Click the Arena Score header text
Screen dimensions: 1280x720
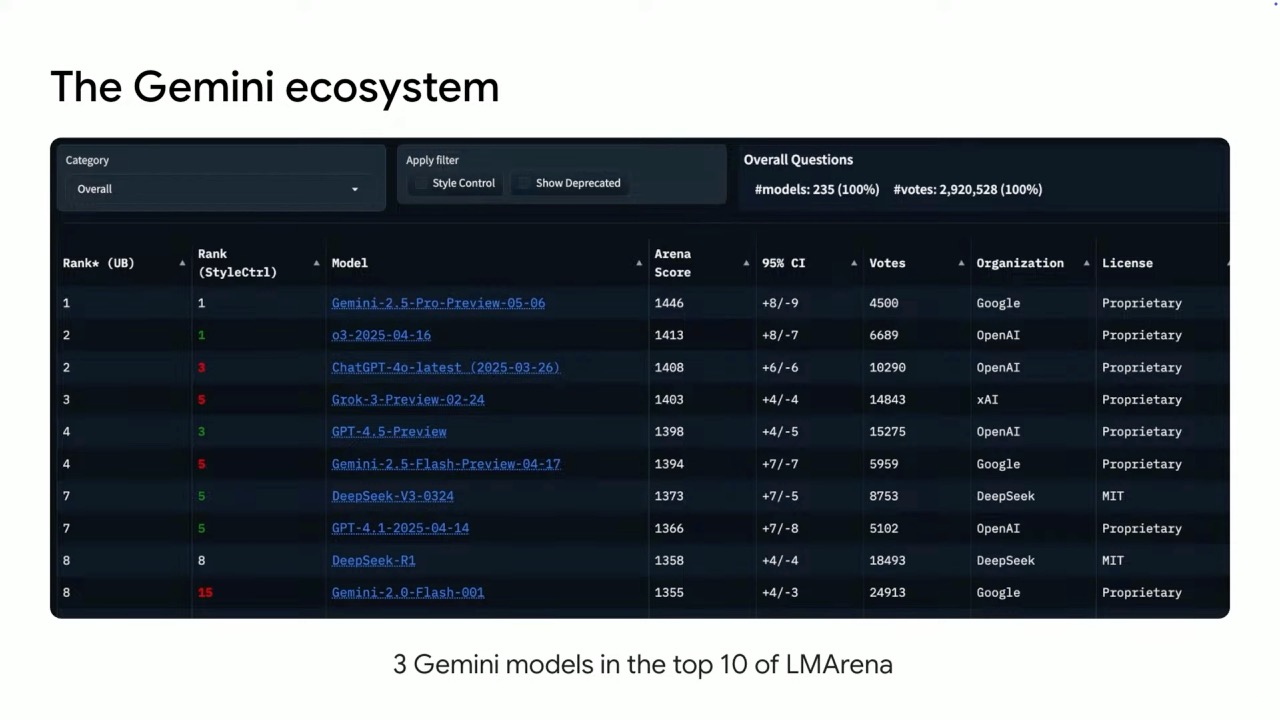coord(673,263)
